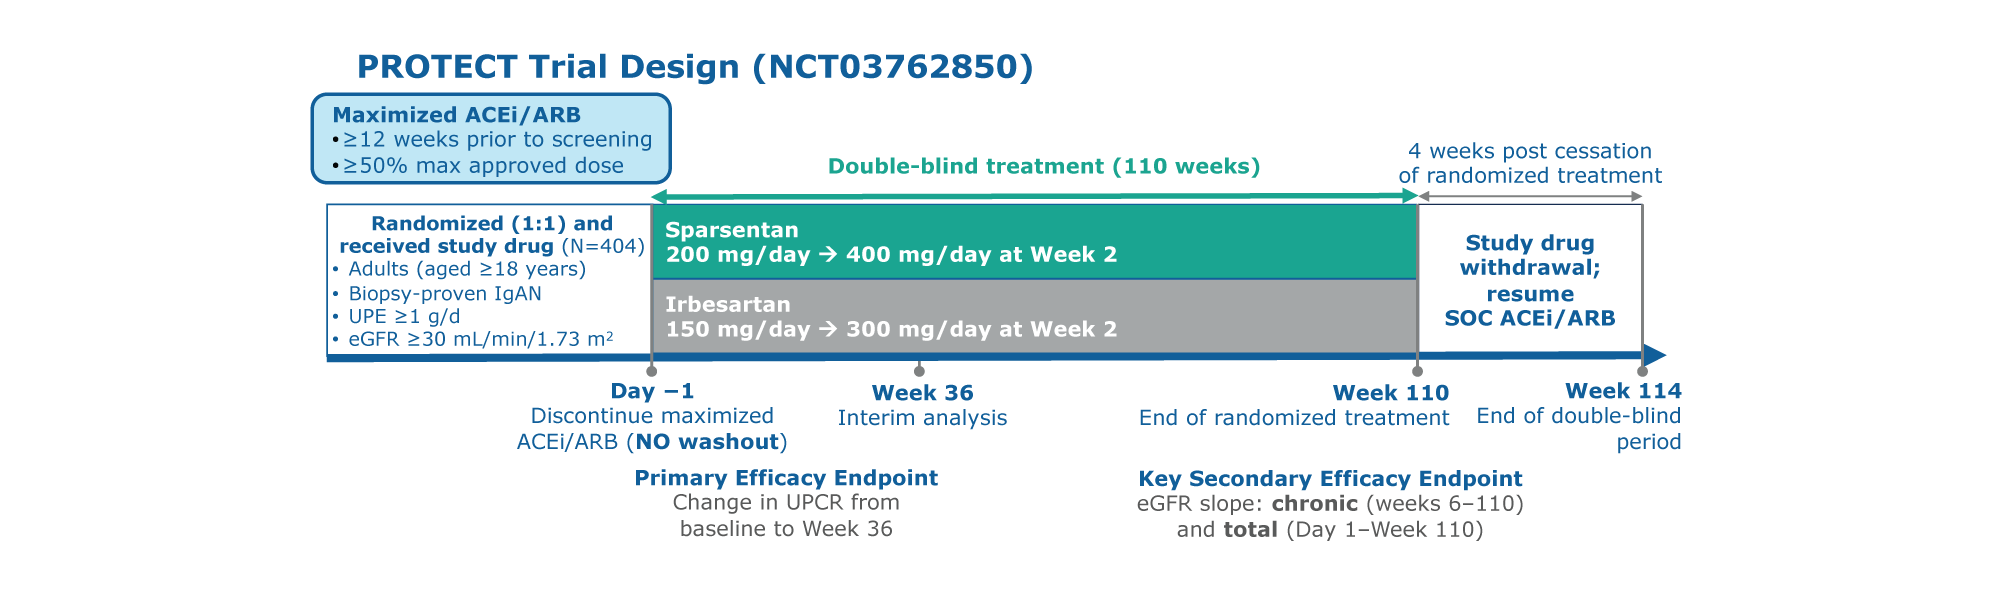
Task: Click the green Sparsentan treatment bar
Action: [1033, 242]
